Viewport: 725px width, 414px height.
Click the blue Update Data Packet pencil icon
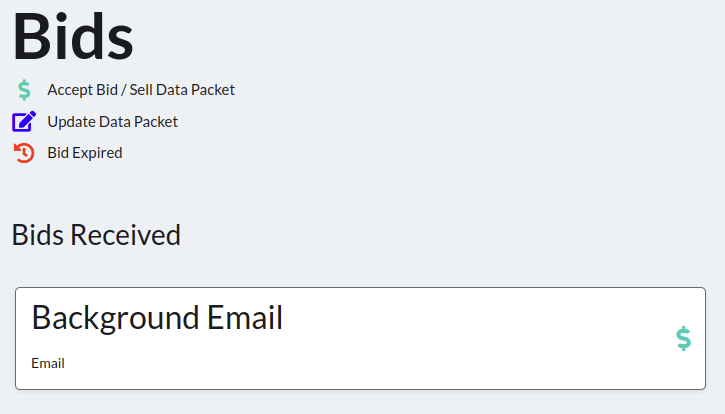[24, 121]
